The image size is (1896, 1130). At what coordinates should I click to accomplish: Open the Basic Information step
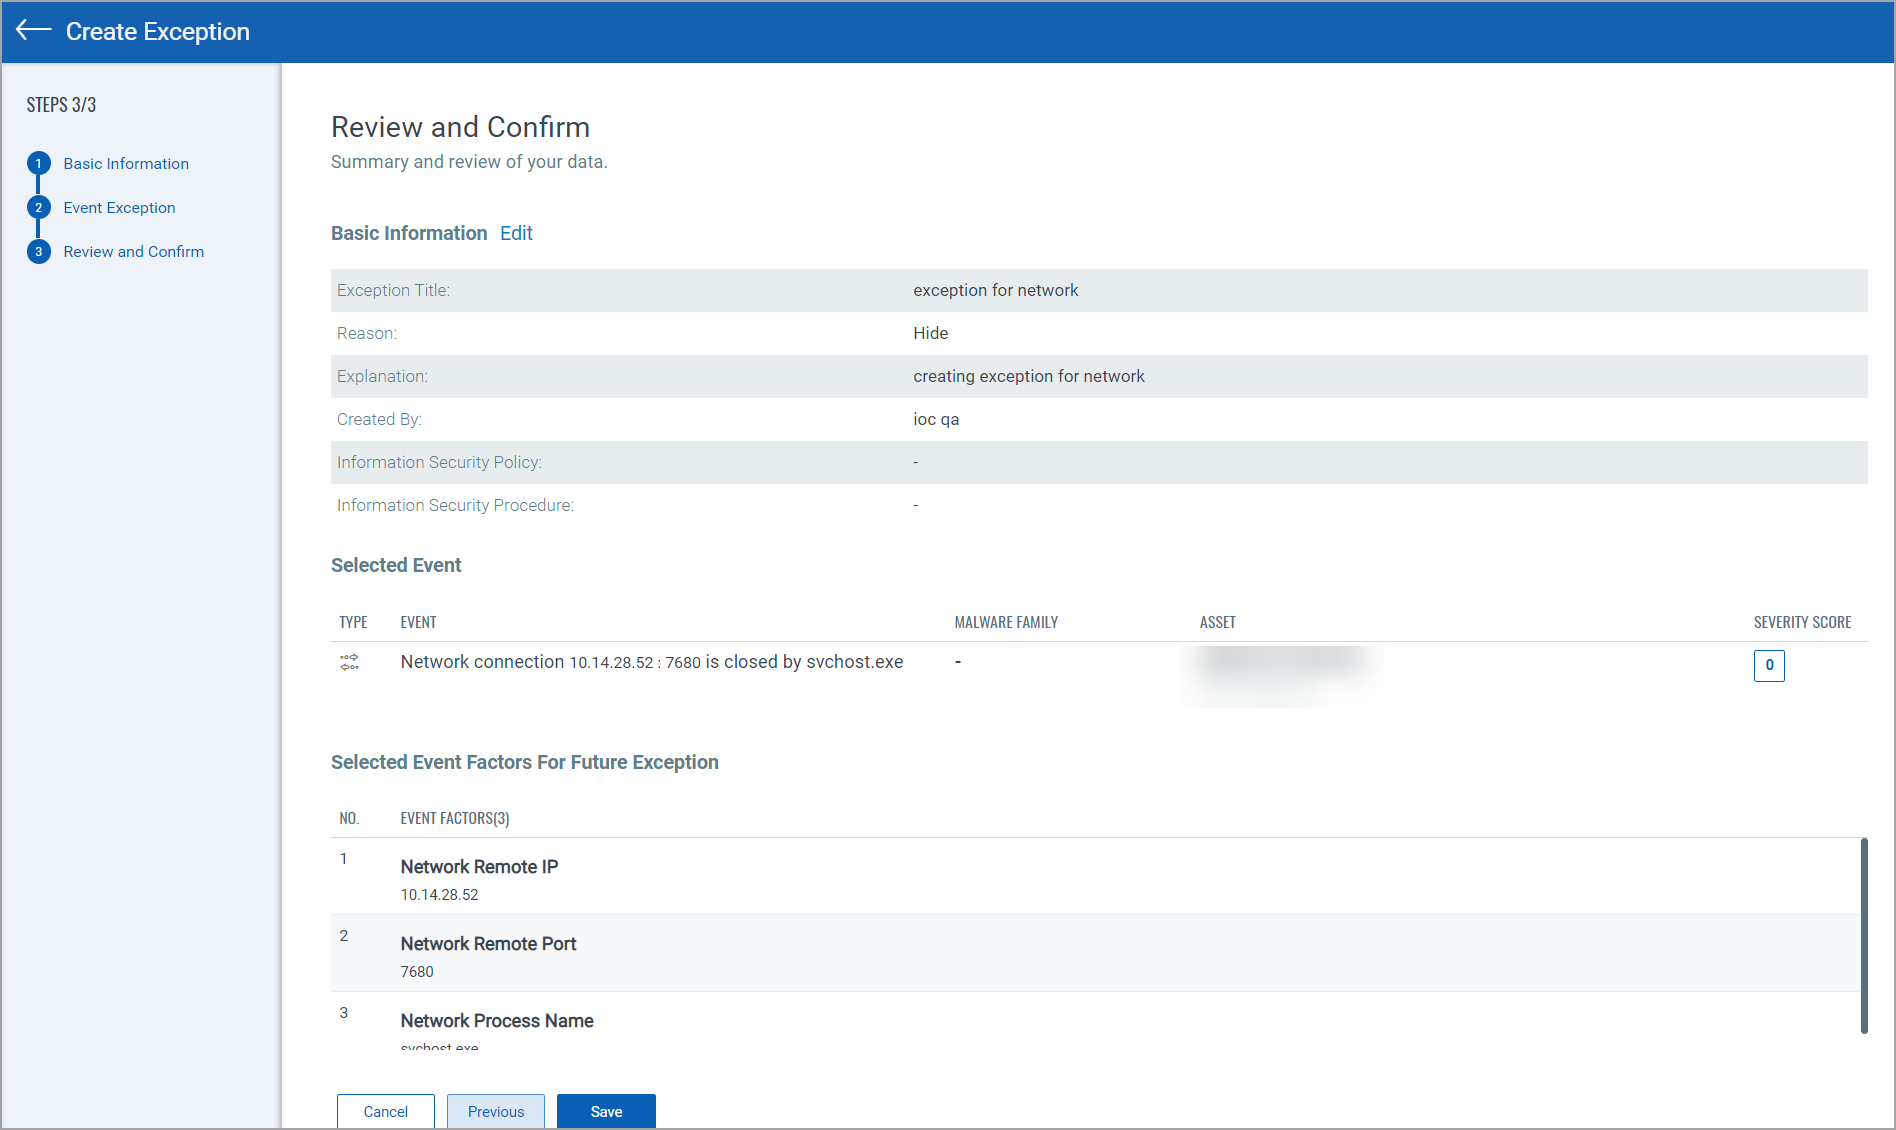point(126,163)
